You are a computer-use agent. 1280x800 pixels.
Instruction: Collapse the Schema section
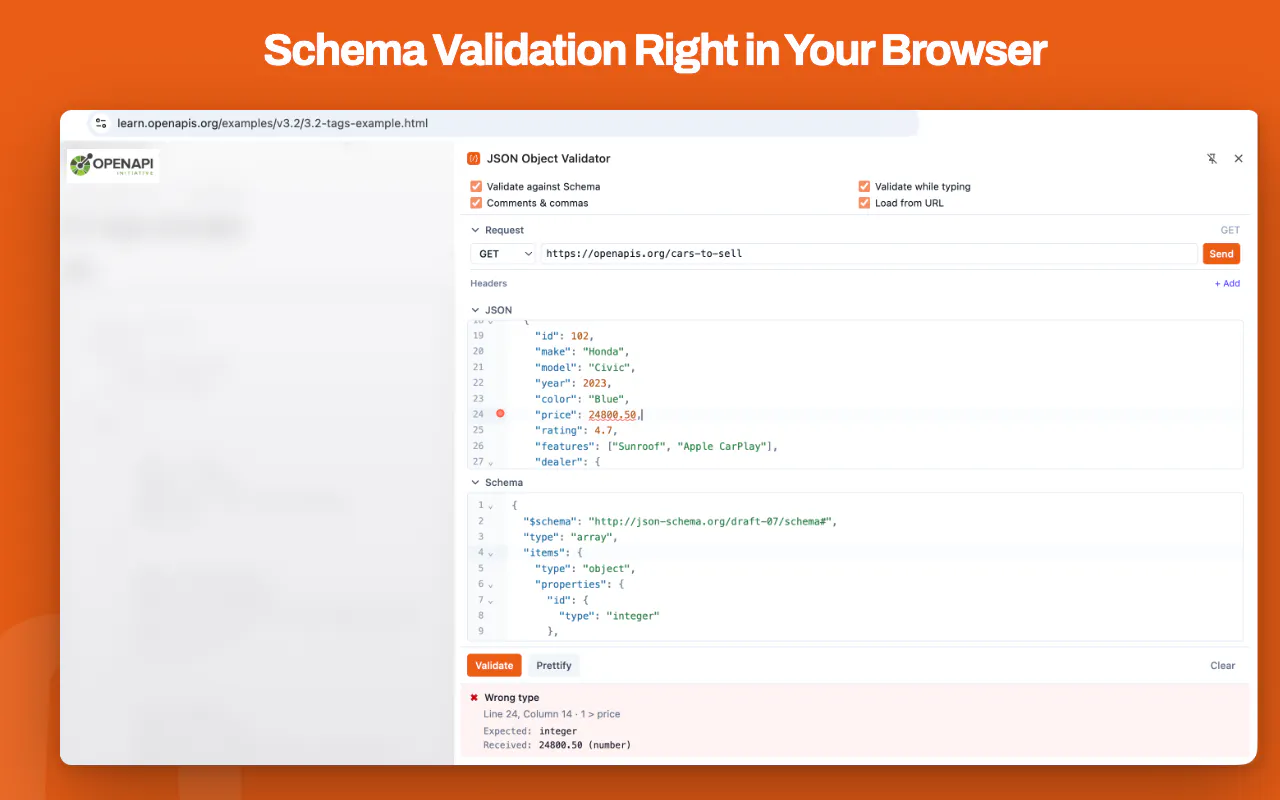coord(475,482)
